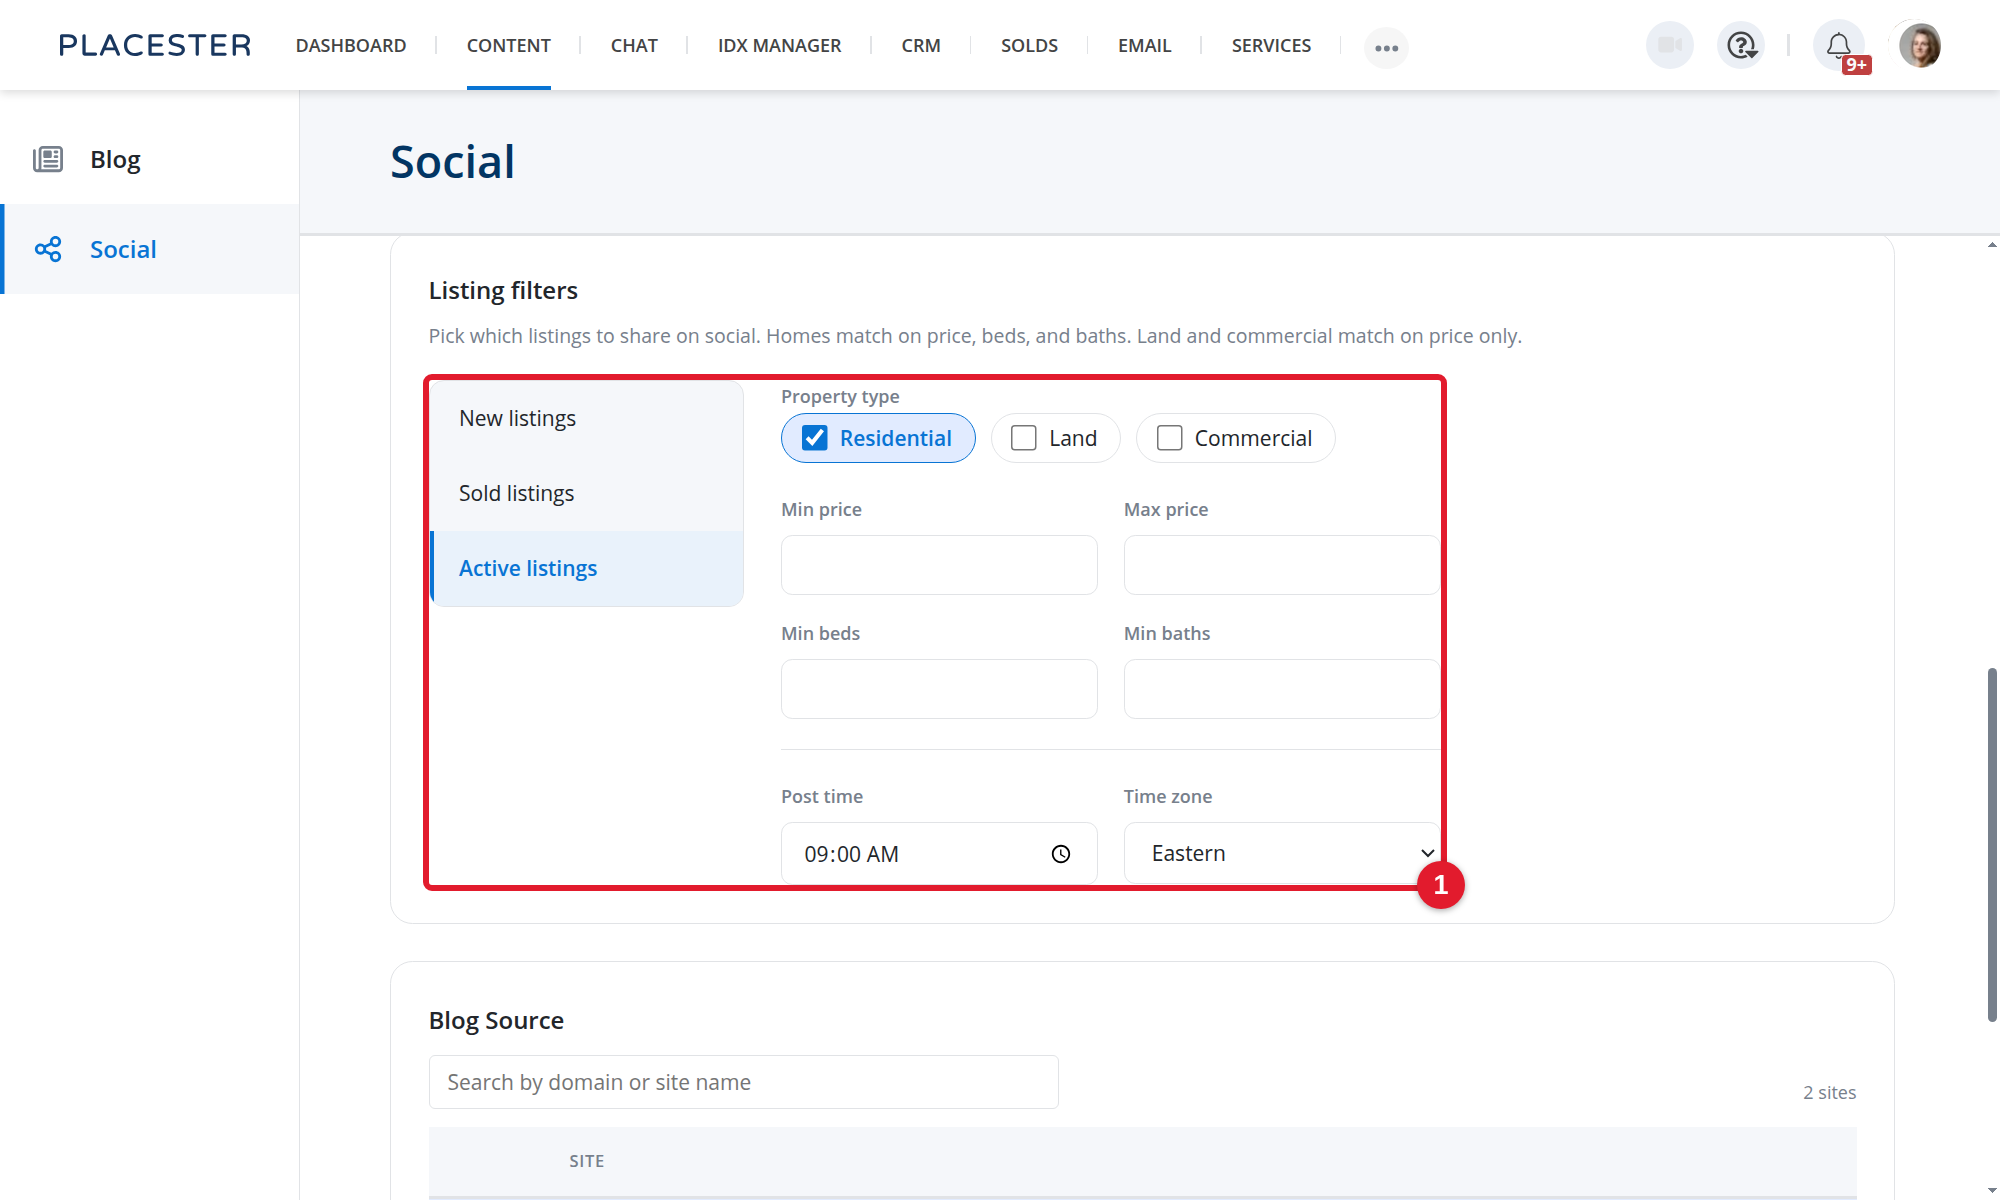Open the help question mark icon

[x=1741, y=45]
